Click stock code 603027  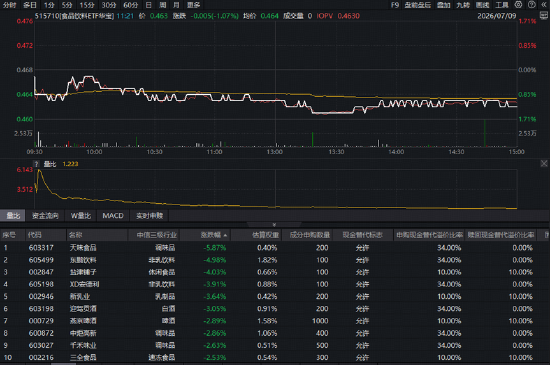tap(41, 345)
